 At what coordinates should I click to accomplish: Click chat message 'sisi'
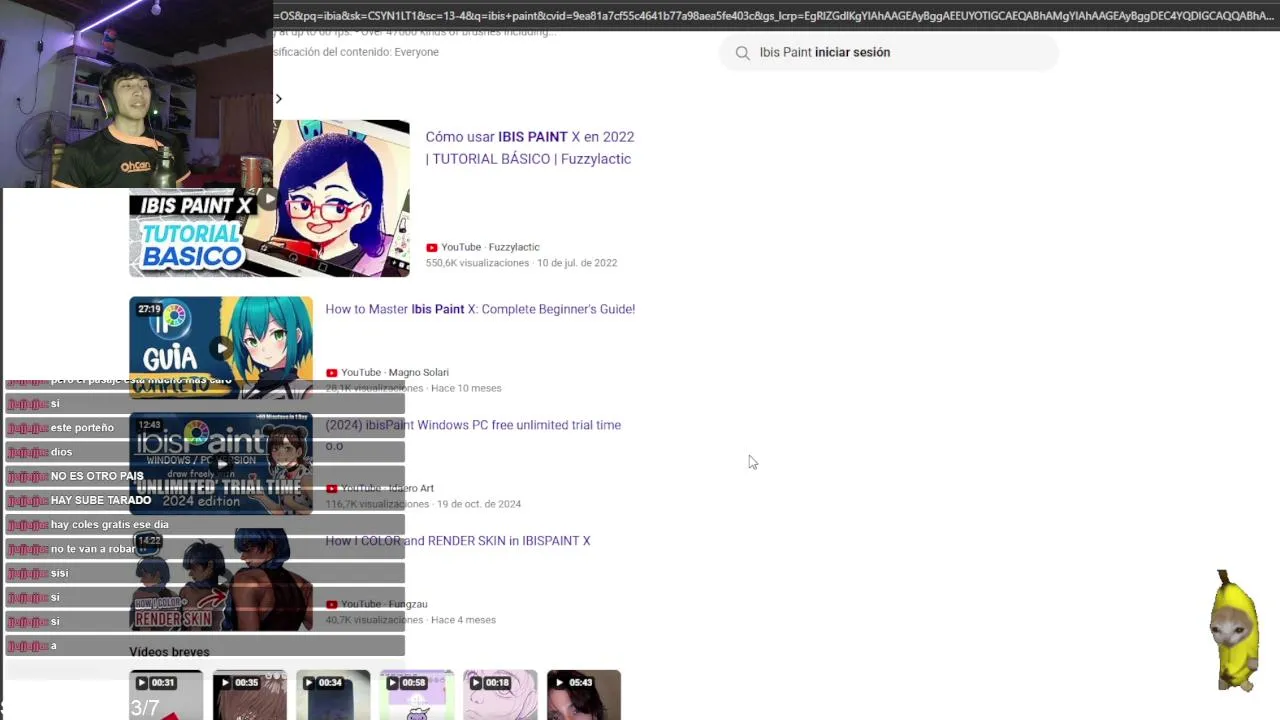click(x=59, y=573)
